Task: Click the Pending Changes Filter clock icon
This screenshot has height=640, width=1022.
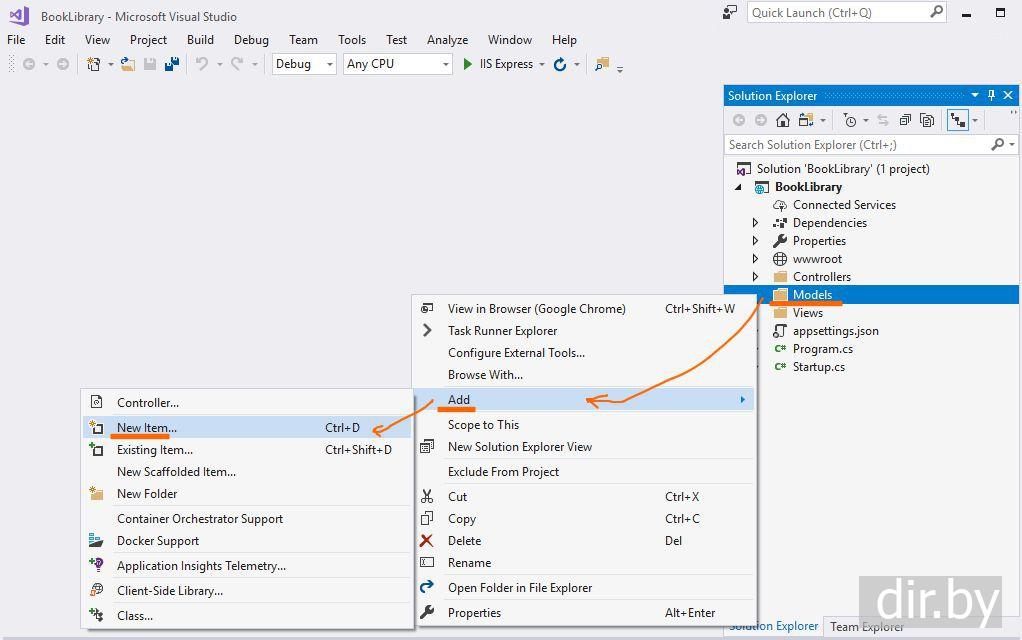Action: [x=850, y=120]
